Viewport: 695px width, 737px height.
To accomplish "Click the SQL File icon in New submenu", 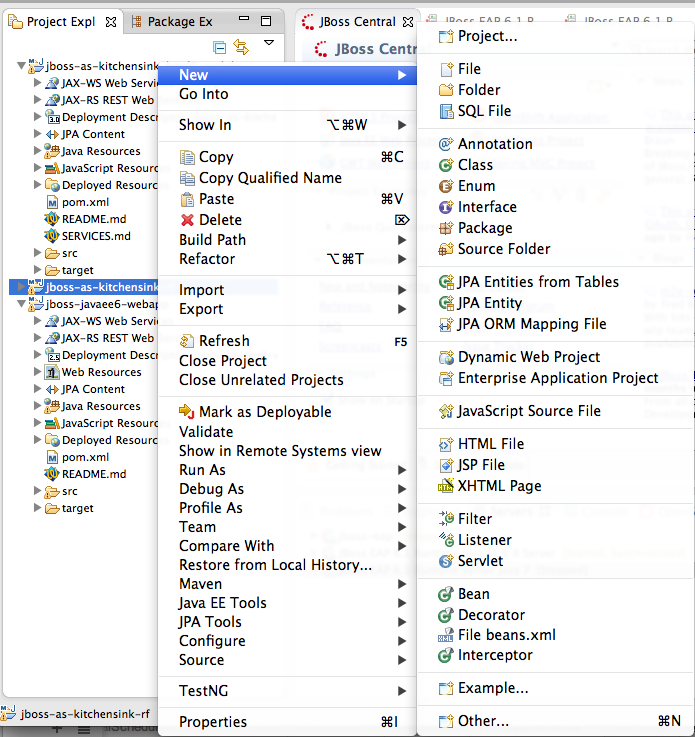I will click(x=446, y=111).
